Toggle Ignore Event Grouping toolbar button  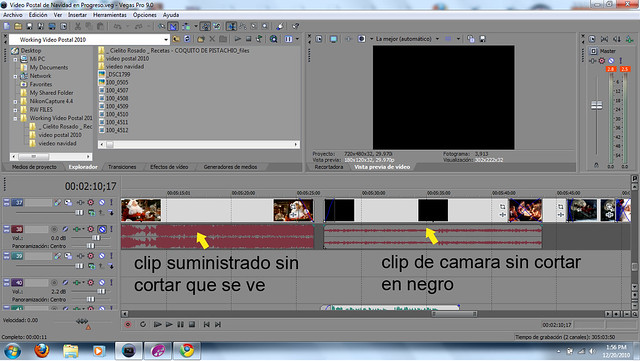coord(217,26)
